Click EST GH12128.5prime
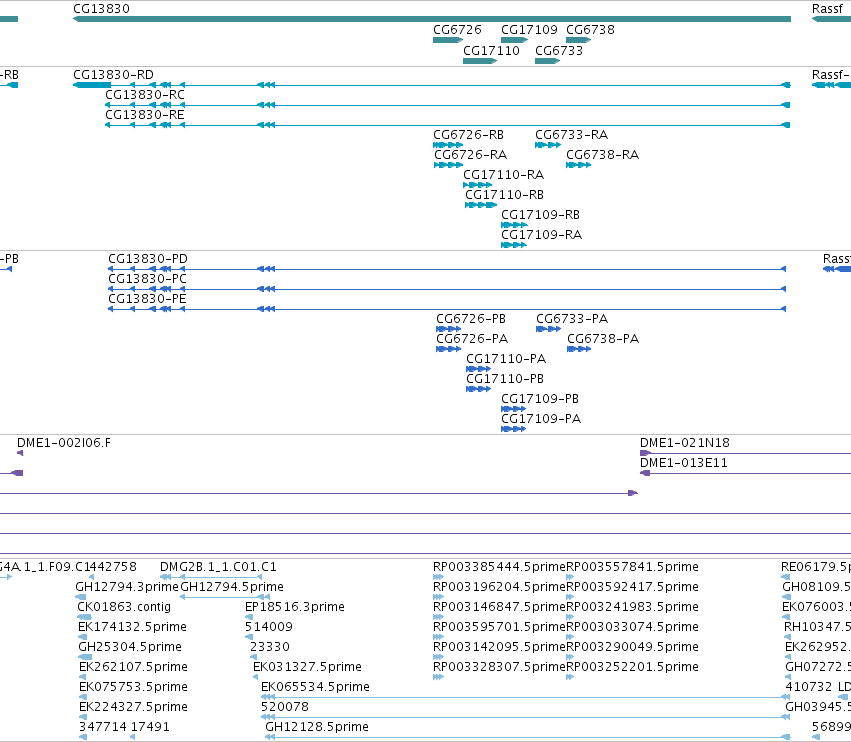 click(528, 737)
